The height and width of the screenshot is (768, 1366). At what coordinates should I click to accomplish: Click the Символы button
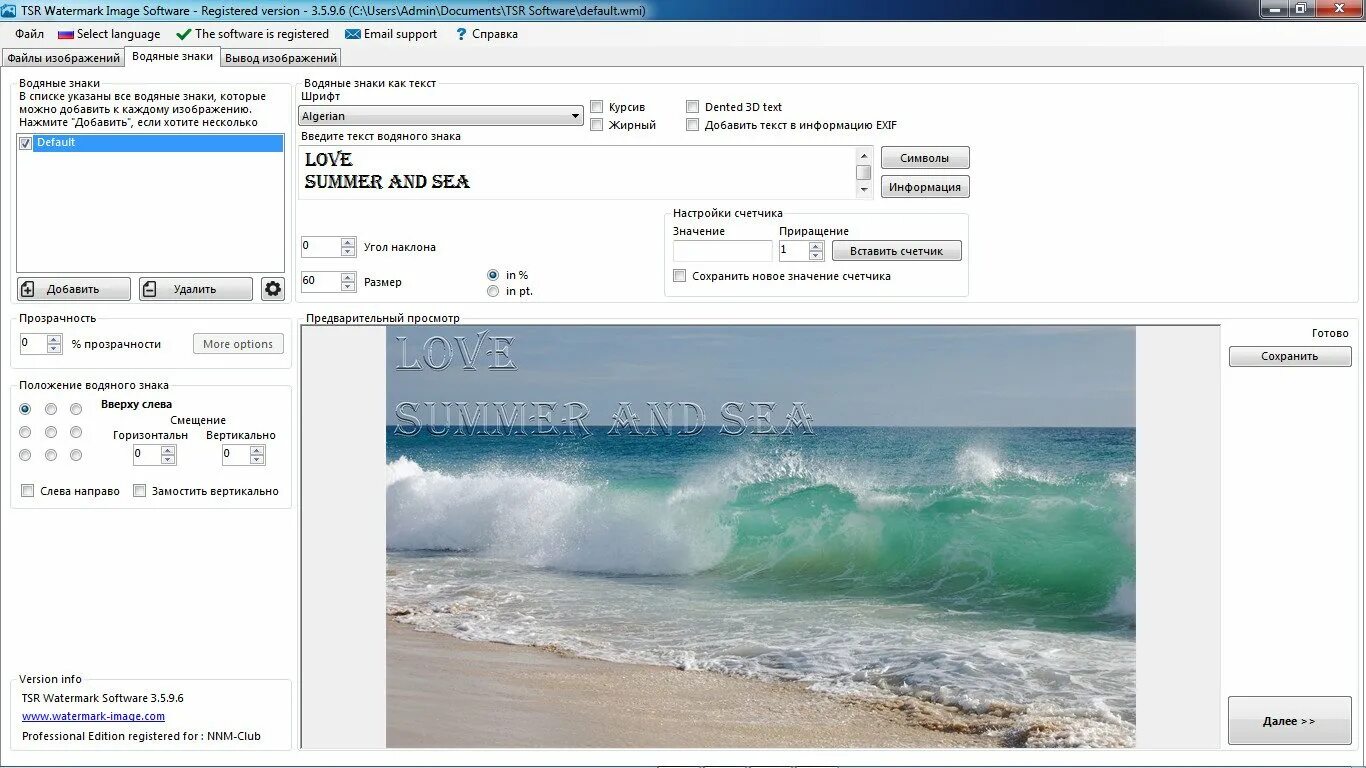(925, 158)
